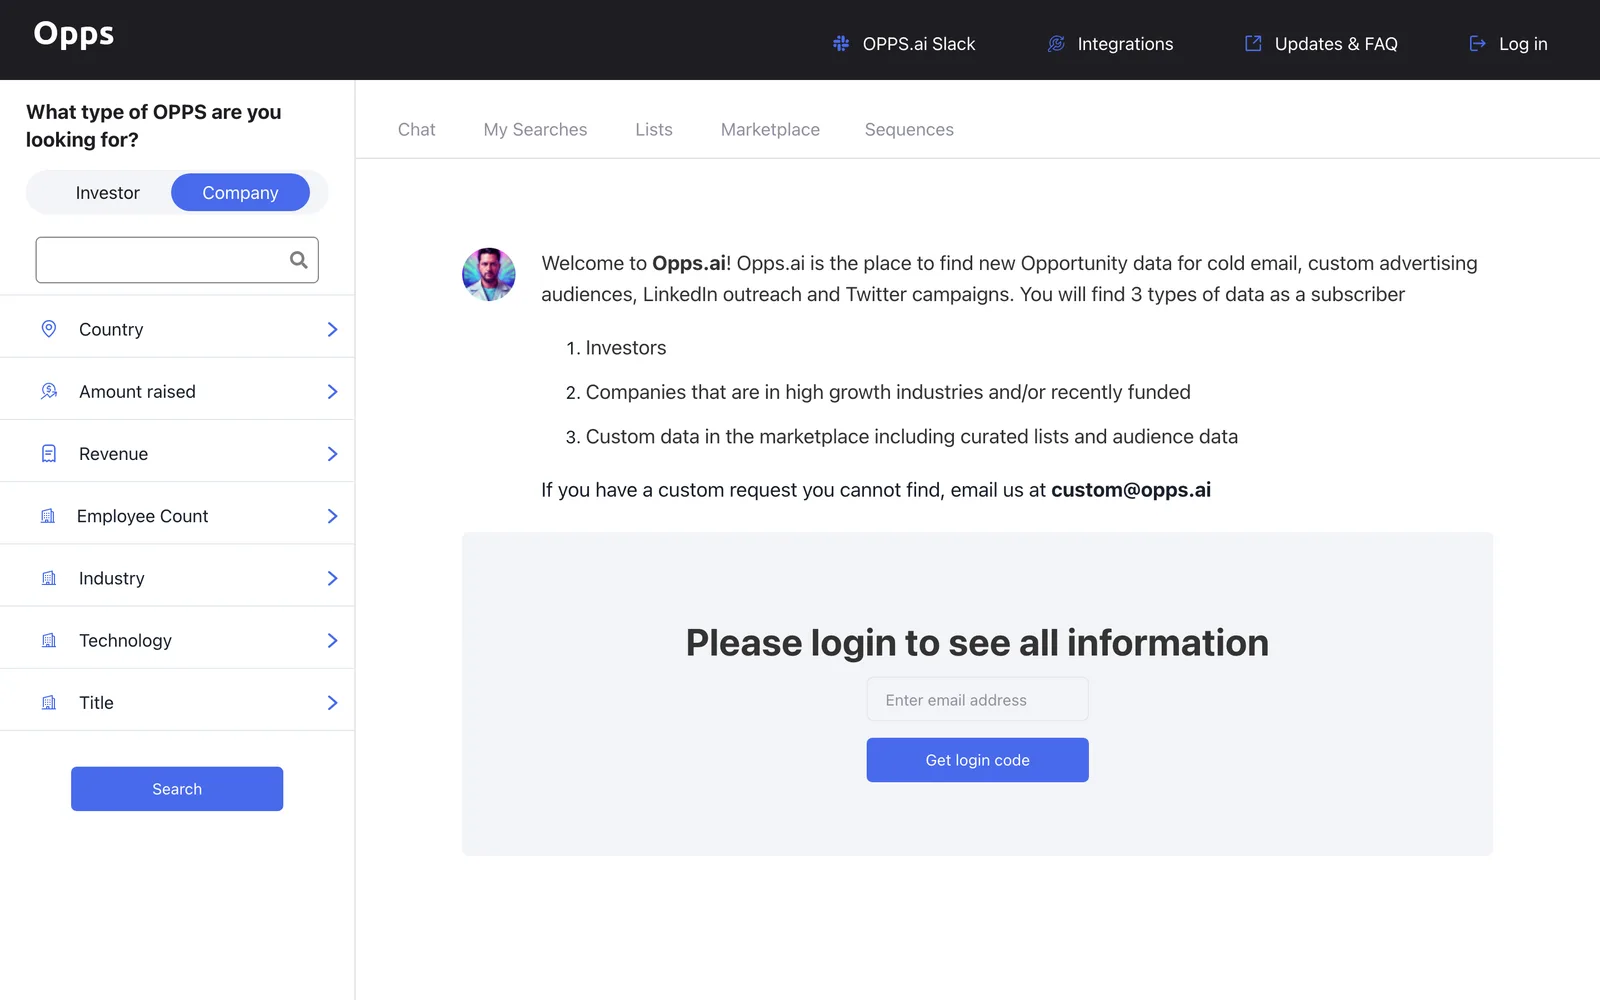This screenshot has height=1000, width=1600.
Task: Click the Integrations icon in the header
Action: (x=1056, y=44)
